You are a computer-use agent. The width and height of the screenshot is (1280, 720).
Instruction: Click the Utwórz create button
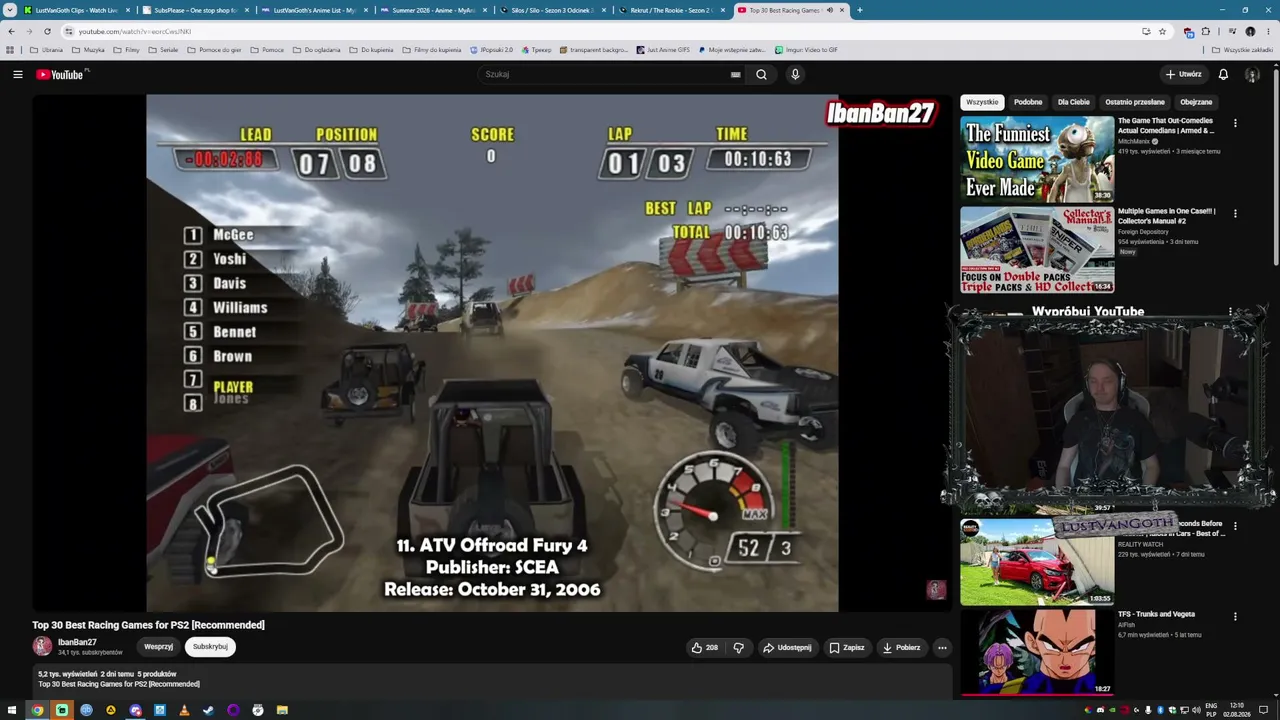pyautogui.click(x=1183, y=74)
